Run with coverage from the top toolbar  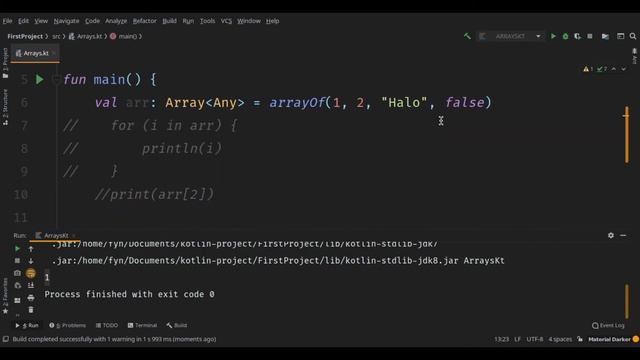[577, 36]
